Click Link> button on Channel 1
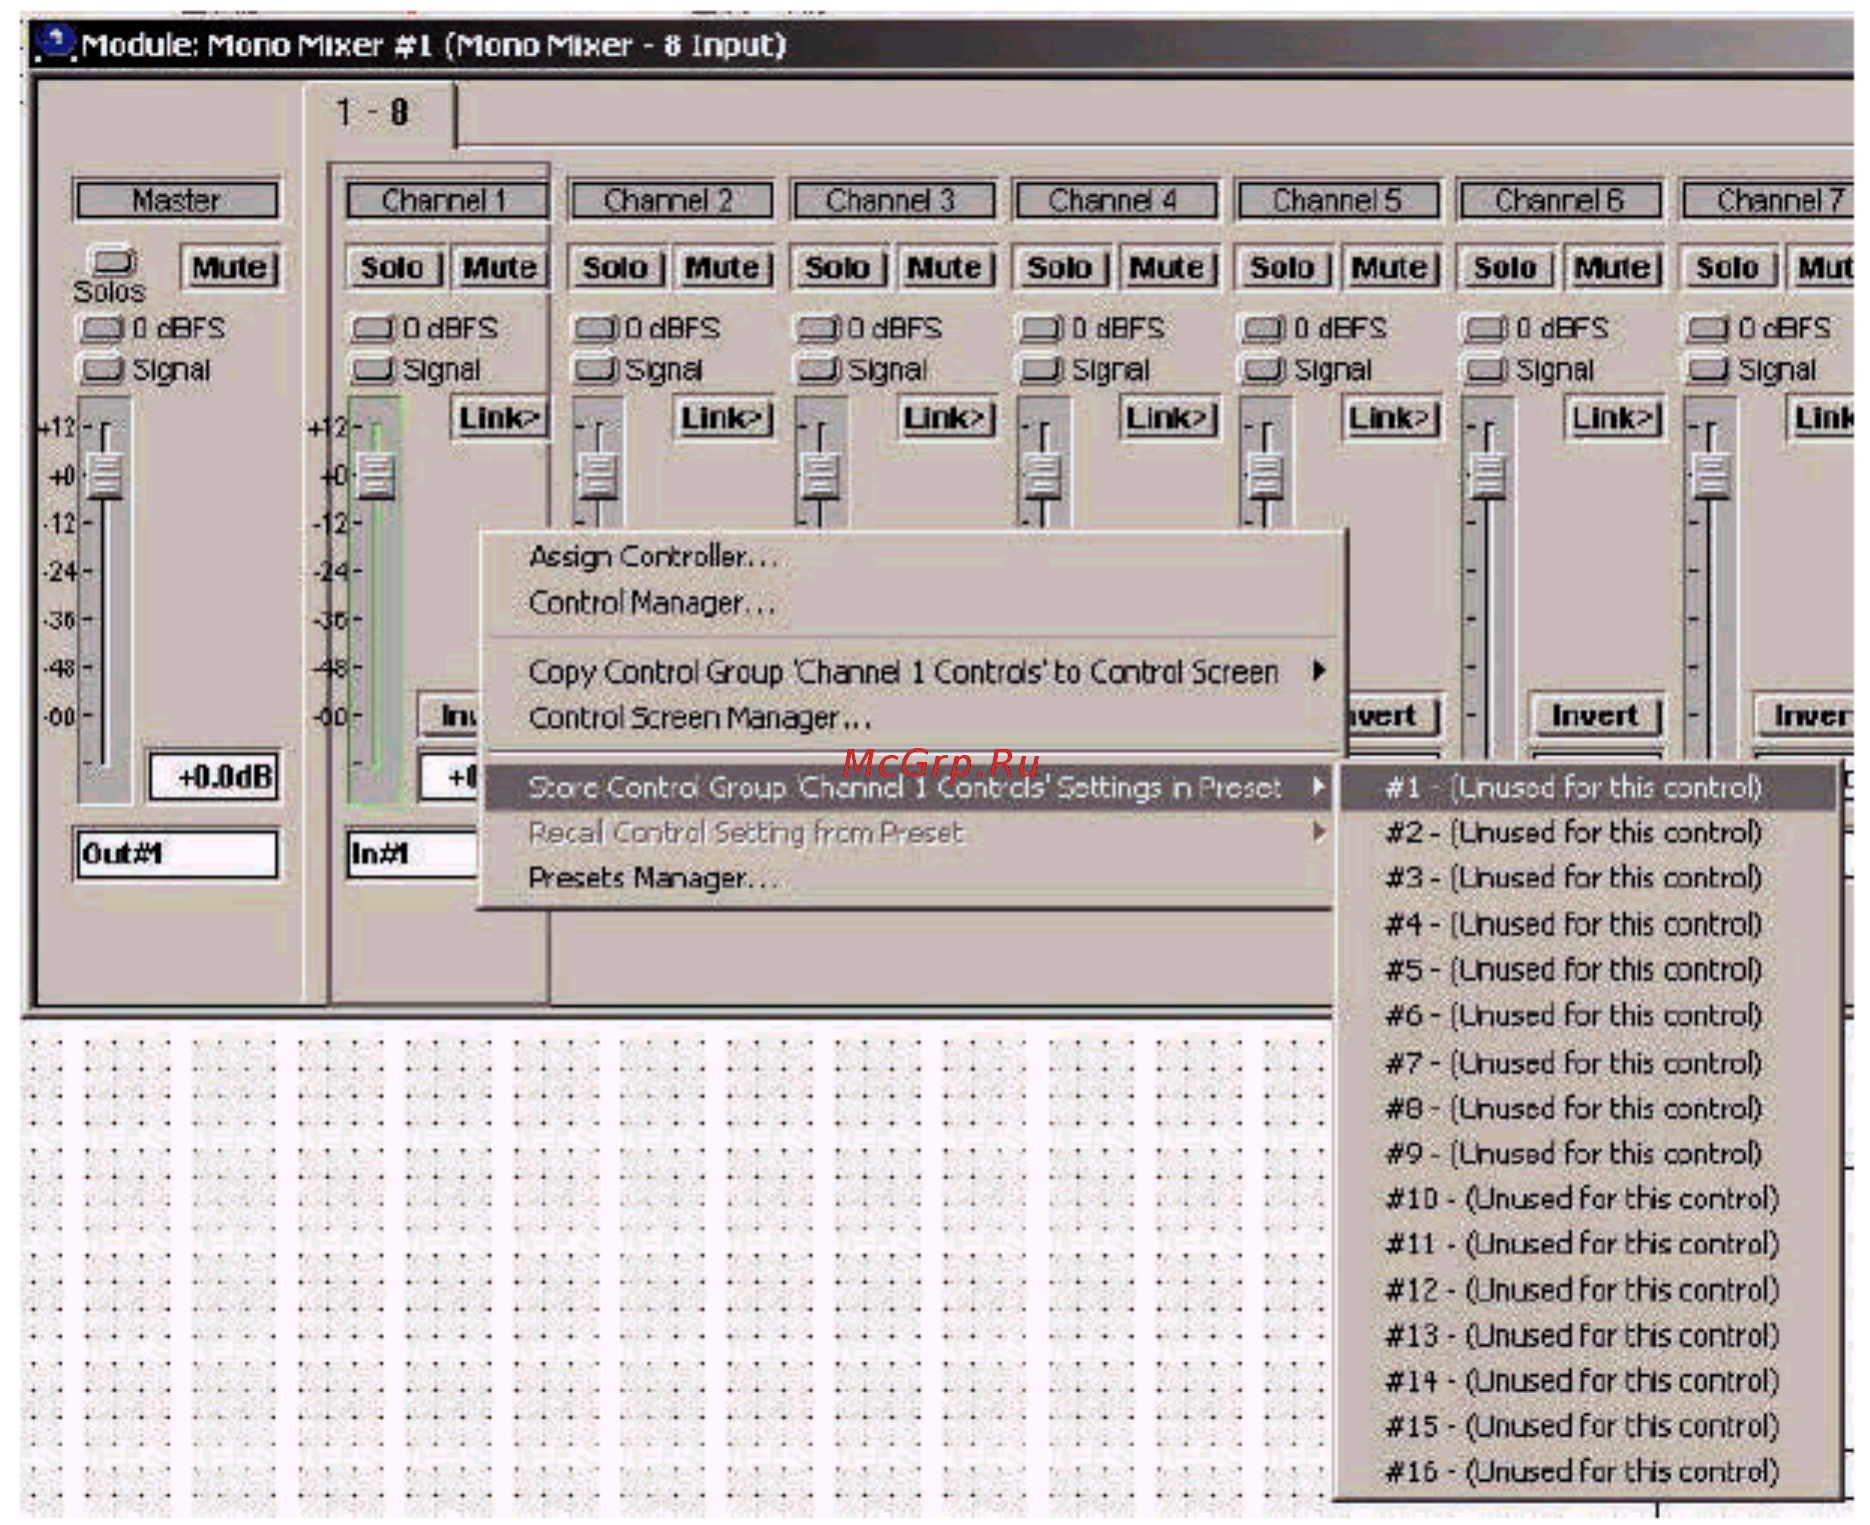 click(500, 418)
